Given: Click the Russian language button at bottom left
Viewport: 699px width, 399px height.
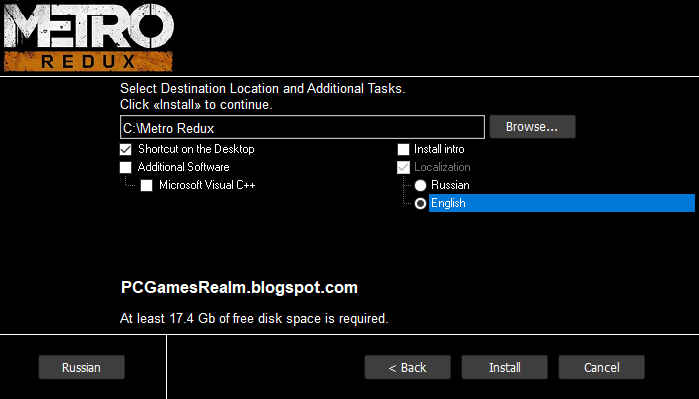Looking at the screenshot, I should 82,367.
